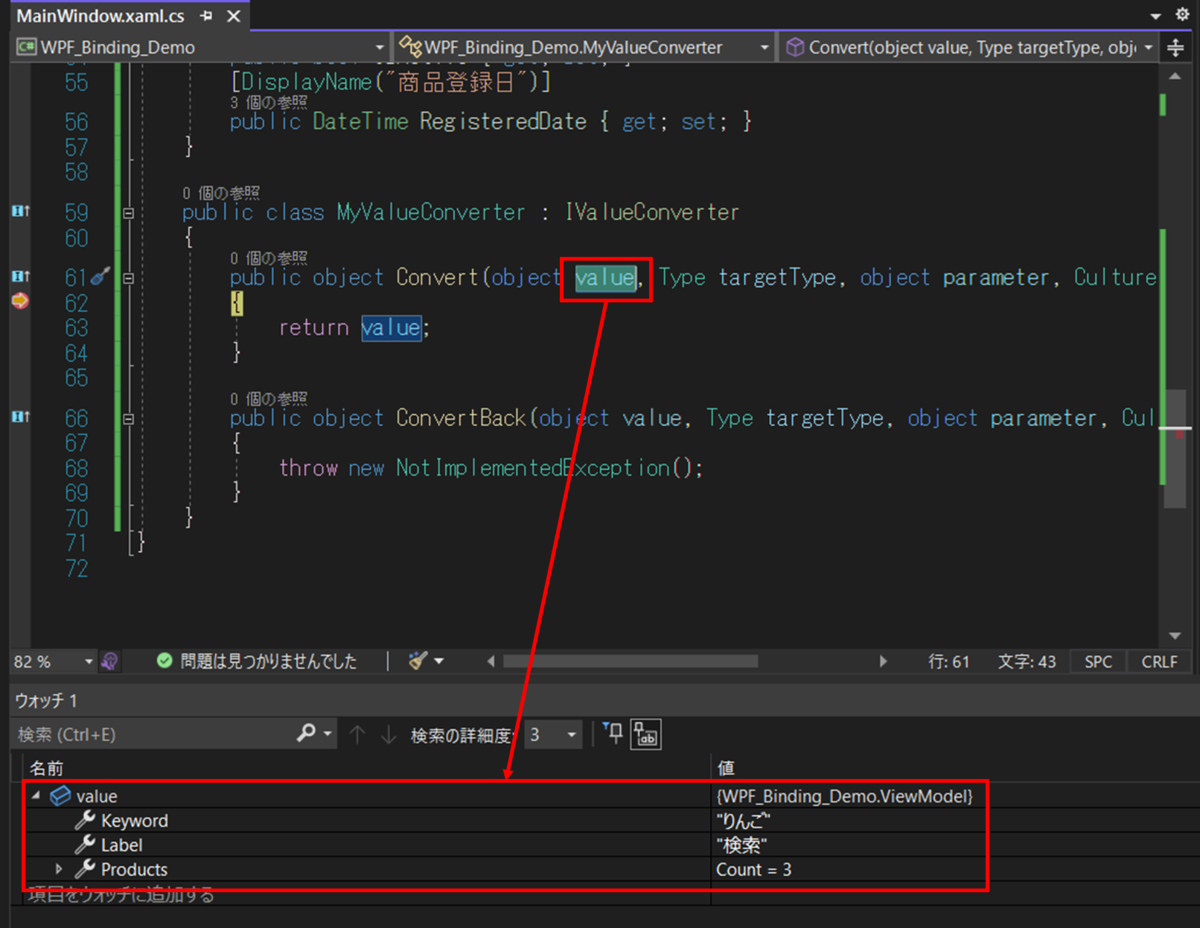Click the "検索" value cell
The height and width of the screenshot is (928, 1200).
pos(741,845)
